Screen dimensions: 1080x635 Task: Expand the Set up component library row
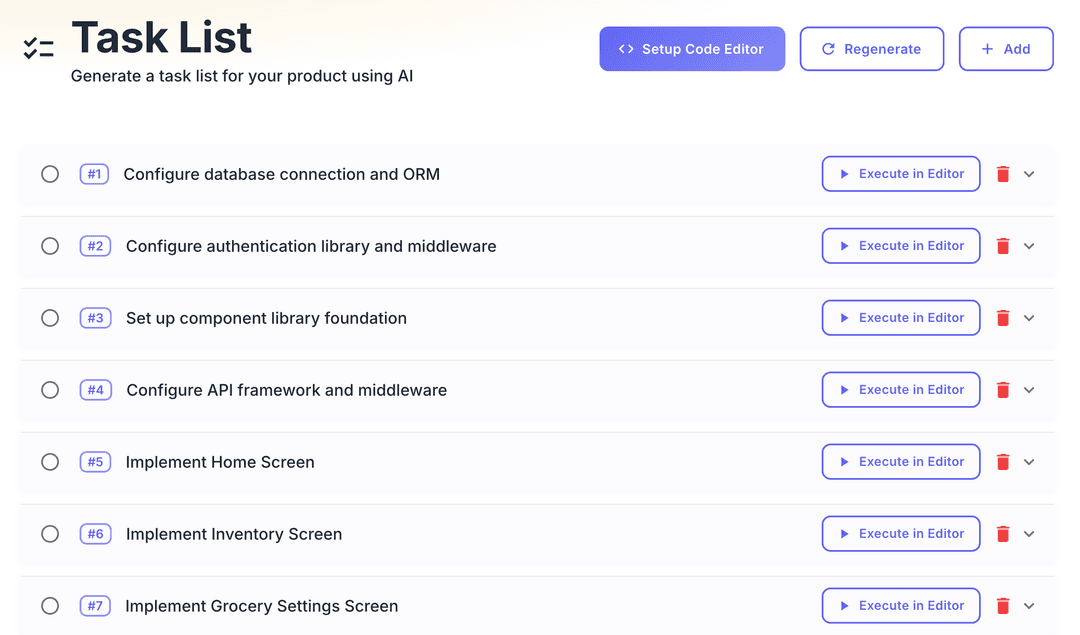pos(1029,318)
